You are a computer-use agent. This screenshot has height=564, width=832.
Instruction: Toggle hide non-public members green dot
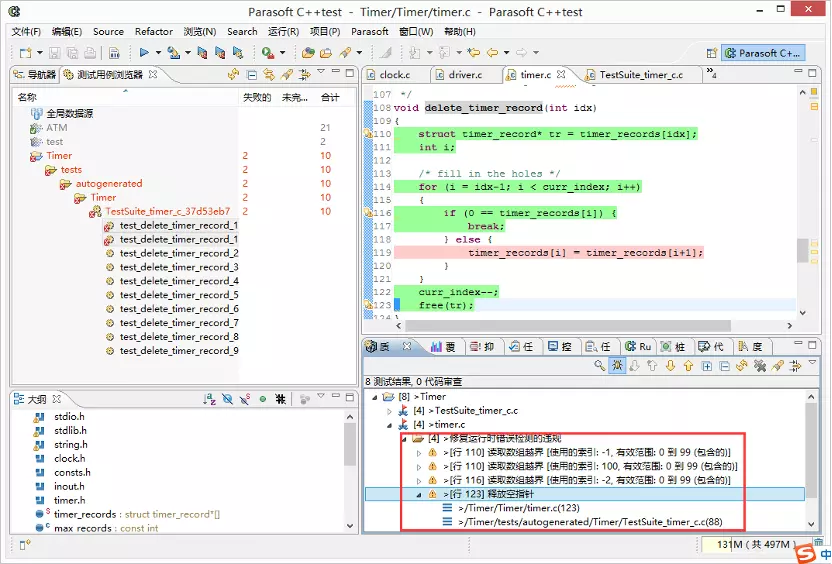pyautogui.click(x=263, y=399)
